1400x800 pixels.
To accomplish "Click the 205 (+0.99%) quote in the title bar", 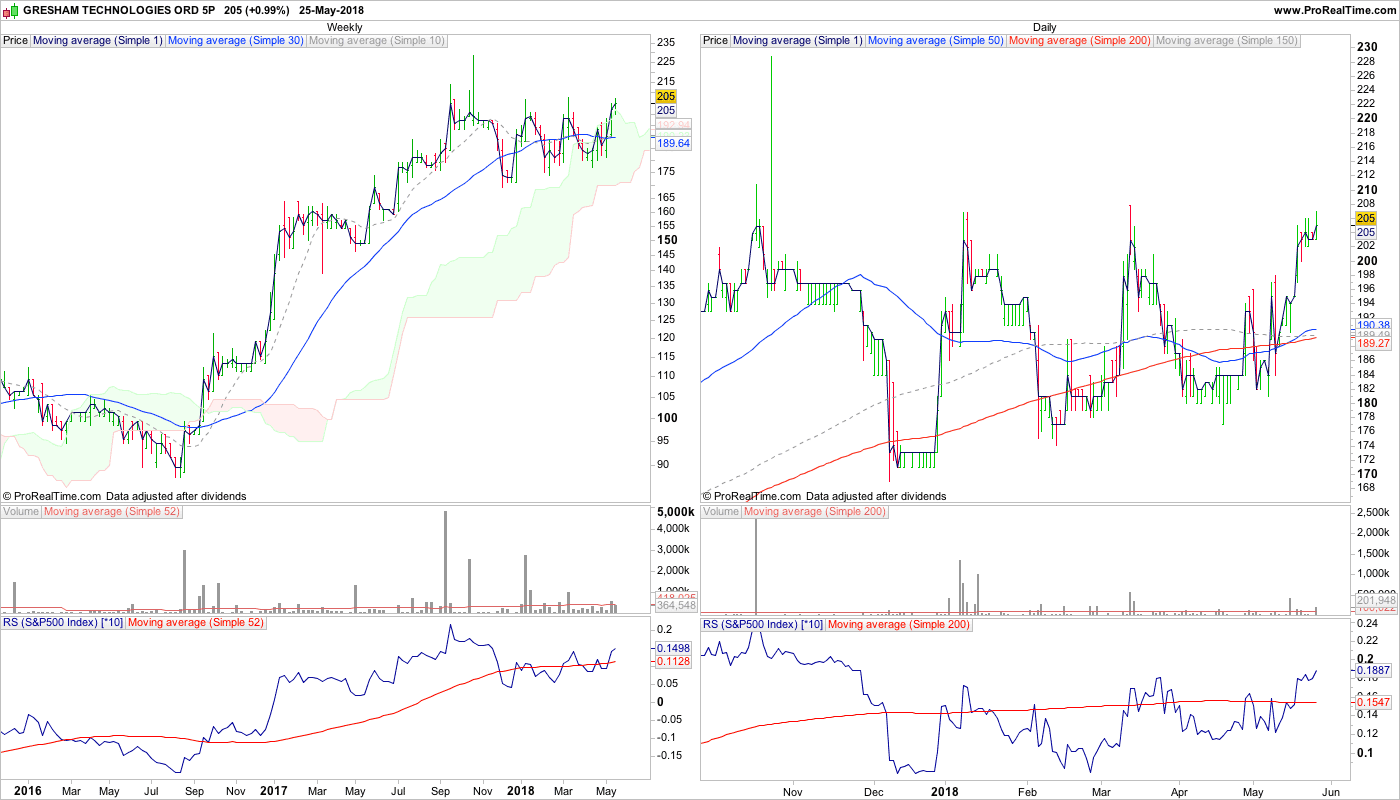I will 257,10.
